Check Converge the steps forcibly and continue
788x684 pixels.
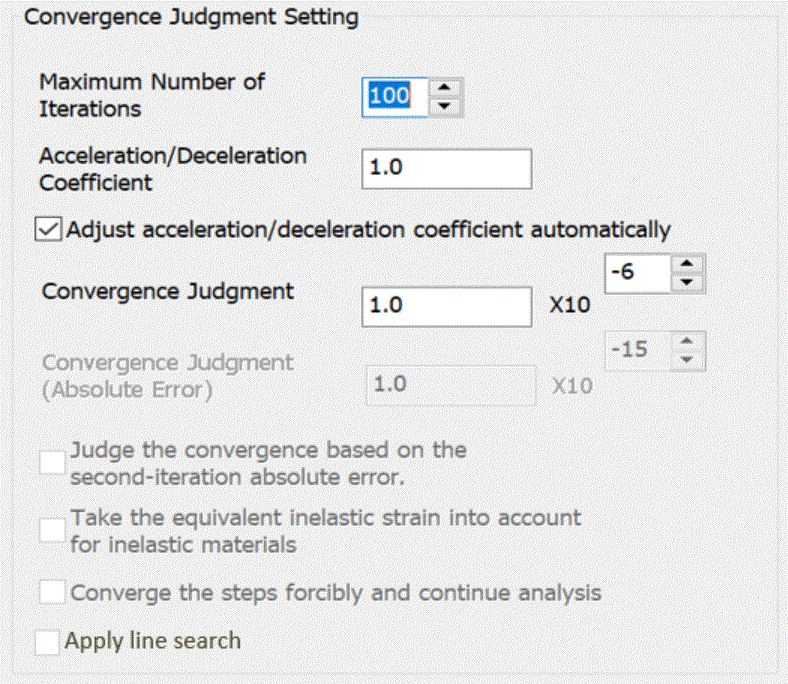(53, 593)
